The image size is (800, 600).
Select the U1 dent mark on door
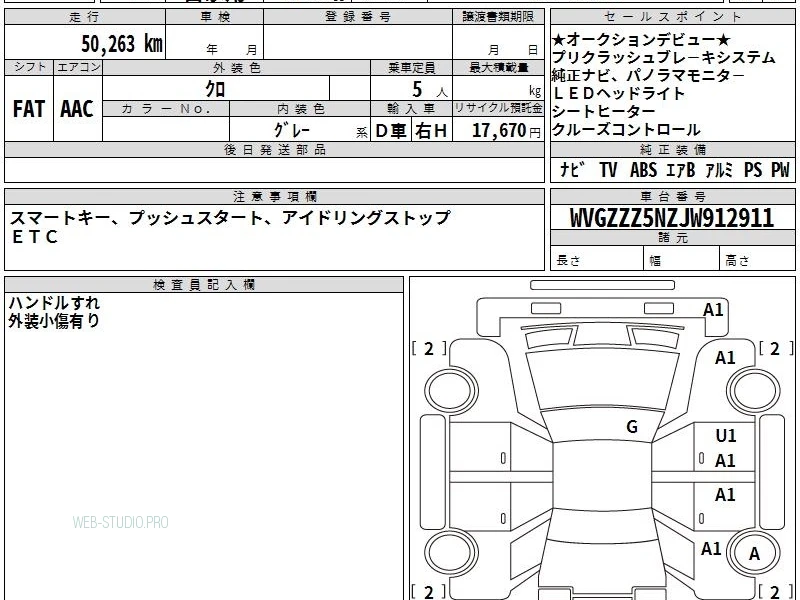[726, 436]
